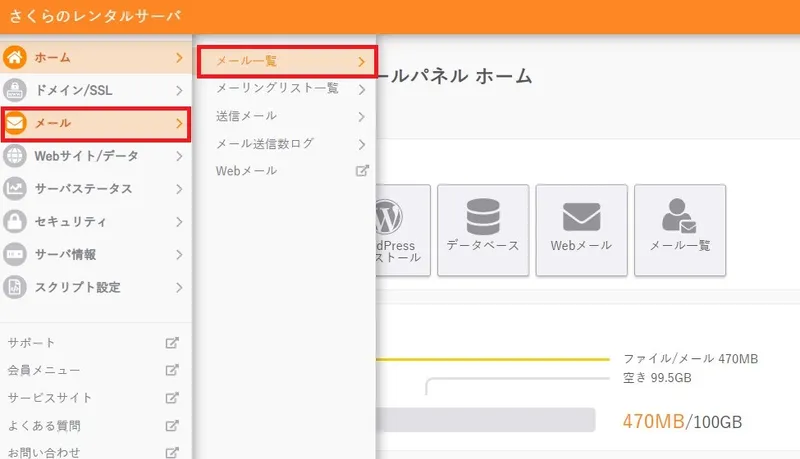Viewport: 800px width, 459px height.
Task: Open the サービスサイト link
Action: click(x=50, y=397)
